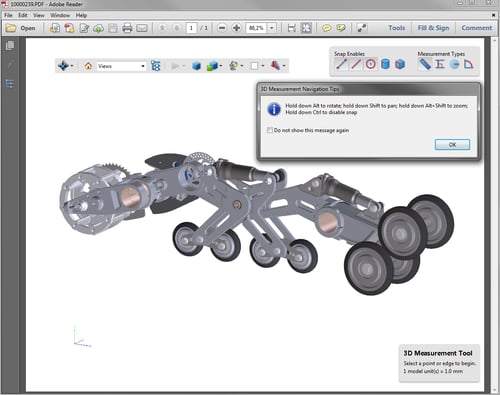500x395 pixels.
Task: Open the Tools pane
Action: click(x=396, y=28)
